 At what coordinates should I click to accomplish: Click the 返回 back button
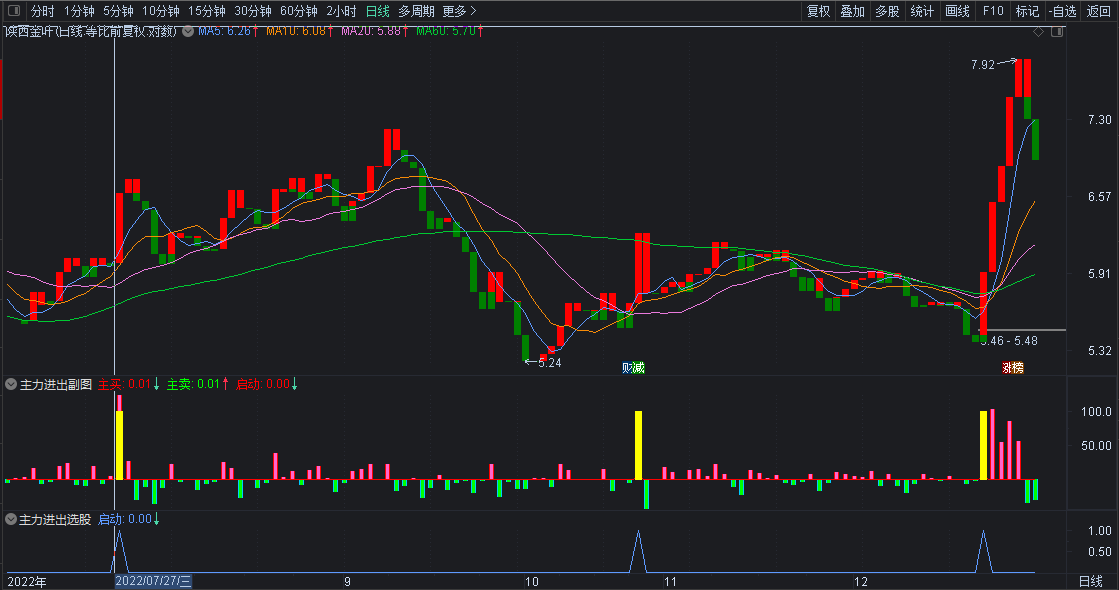click(x=1098, y=11)
